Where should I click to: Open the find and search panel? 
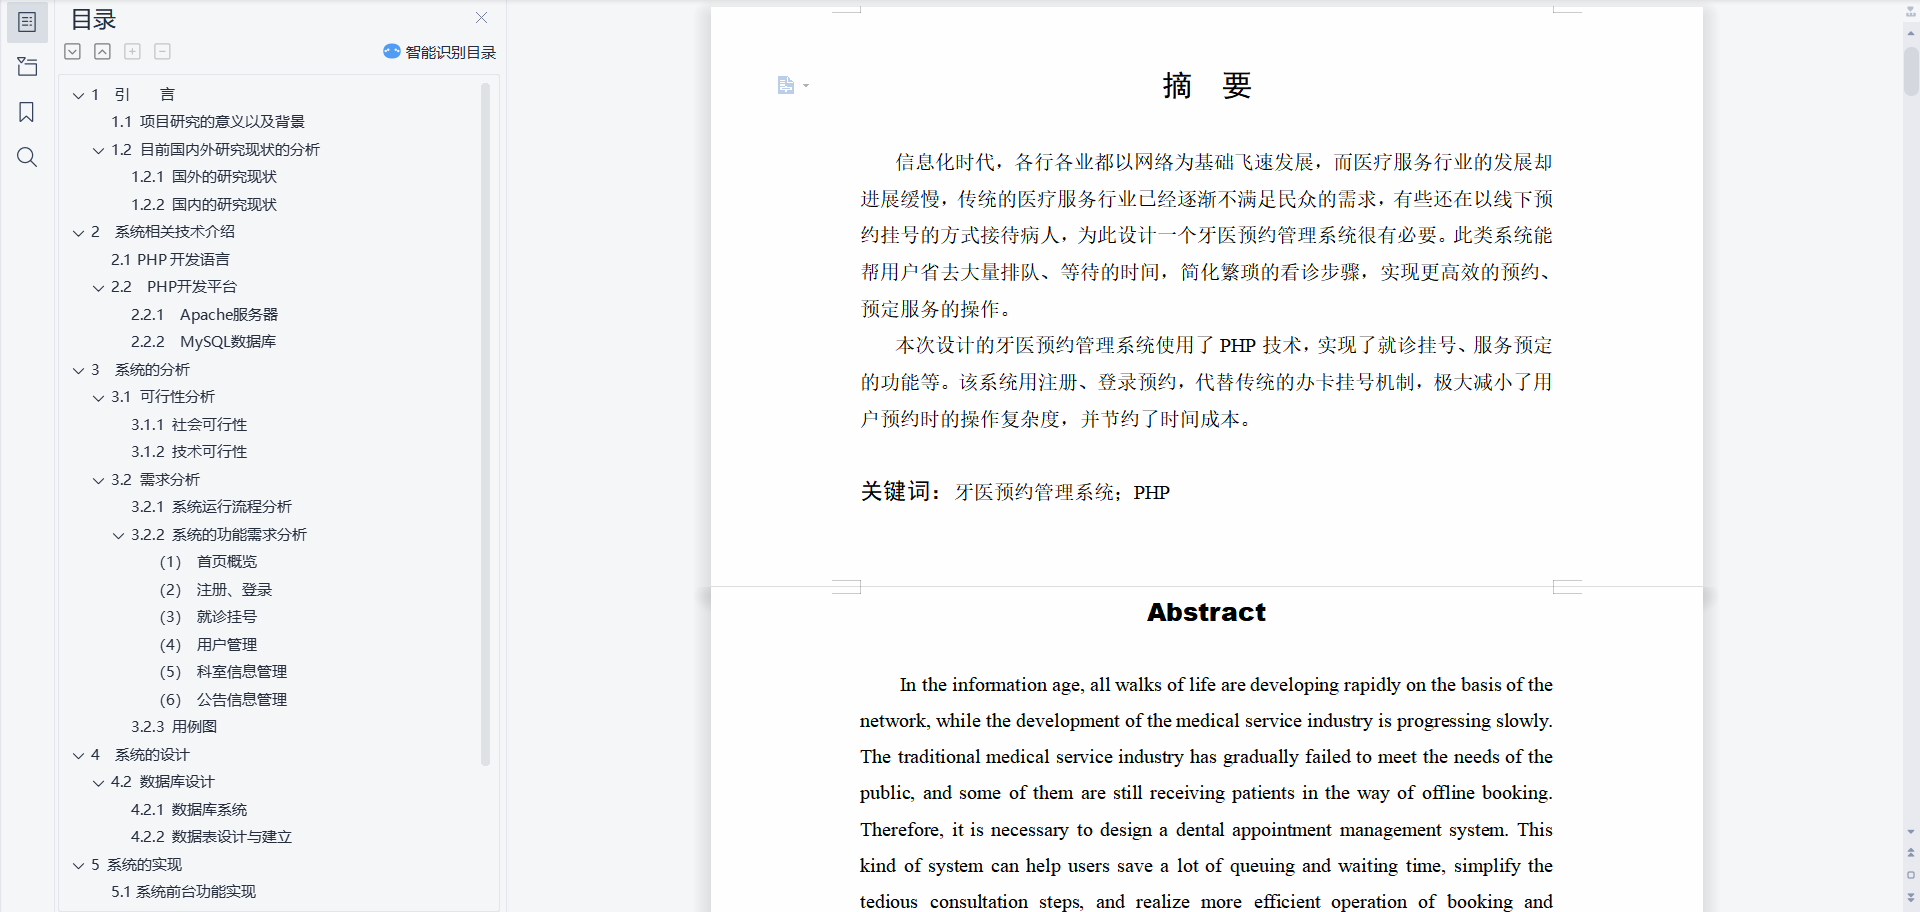tap(27, 157)
